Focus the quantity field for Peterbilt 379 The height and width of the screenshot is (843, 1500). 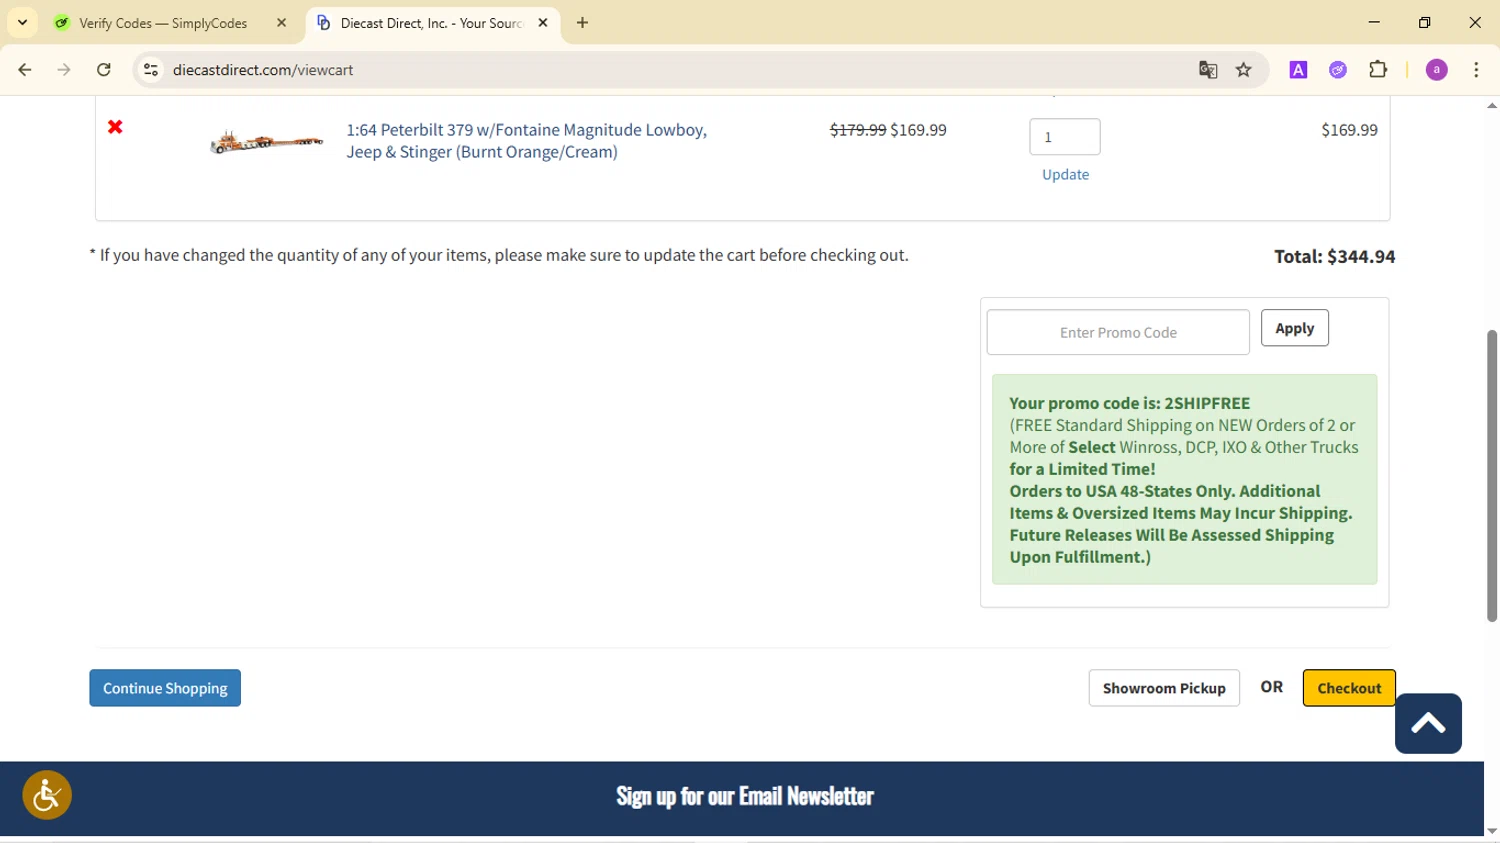coord(1065,137)
